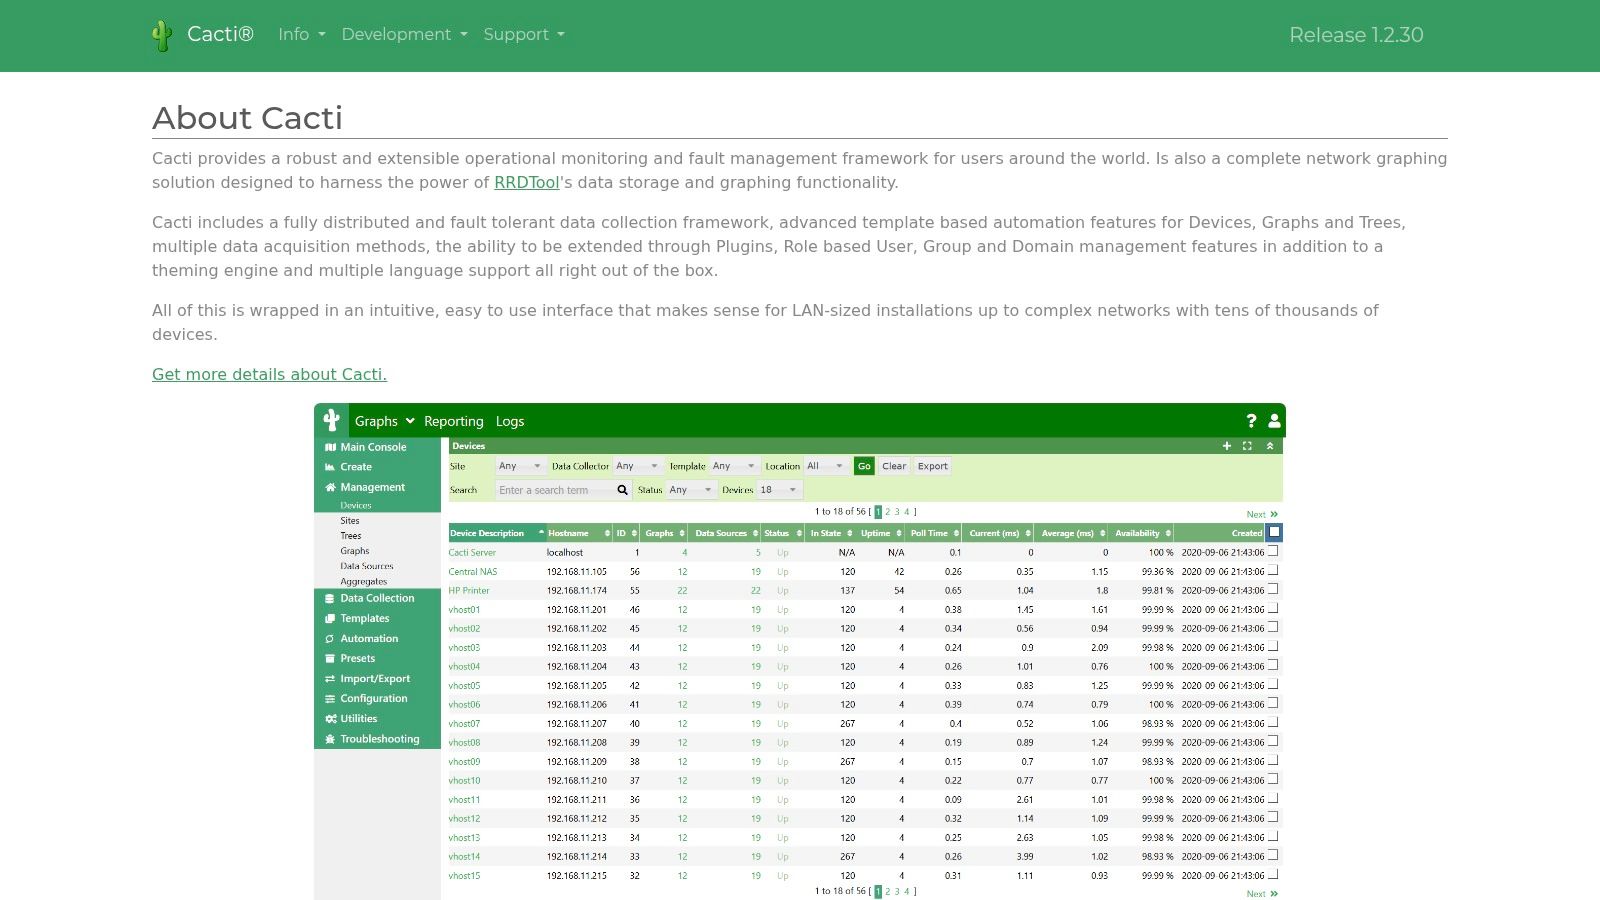Viewport: 1600px width, 900px height.
Task: Check the Cacti Server row checkbox
Action: 1273,551
